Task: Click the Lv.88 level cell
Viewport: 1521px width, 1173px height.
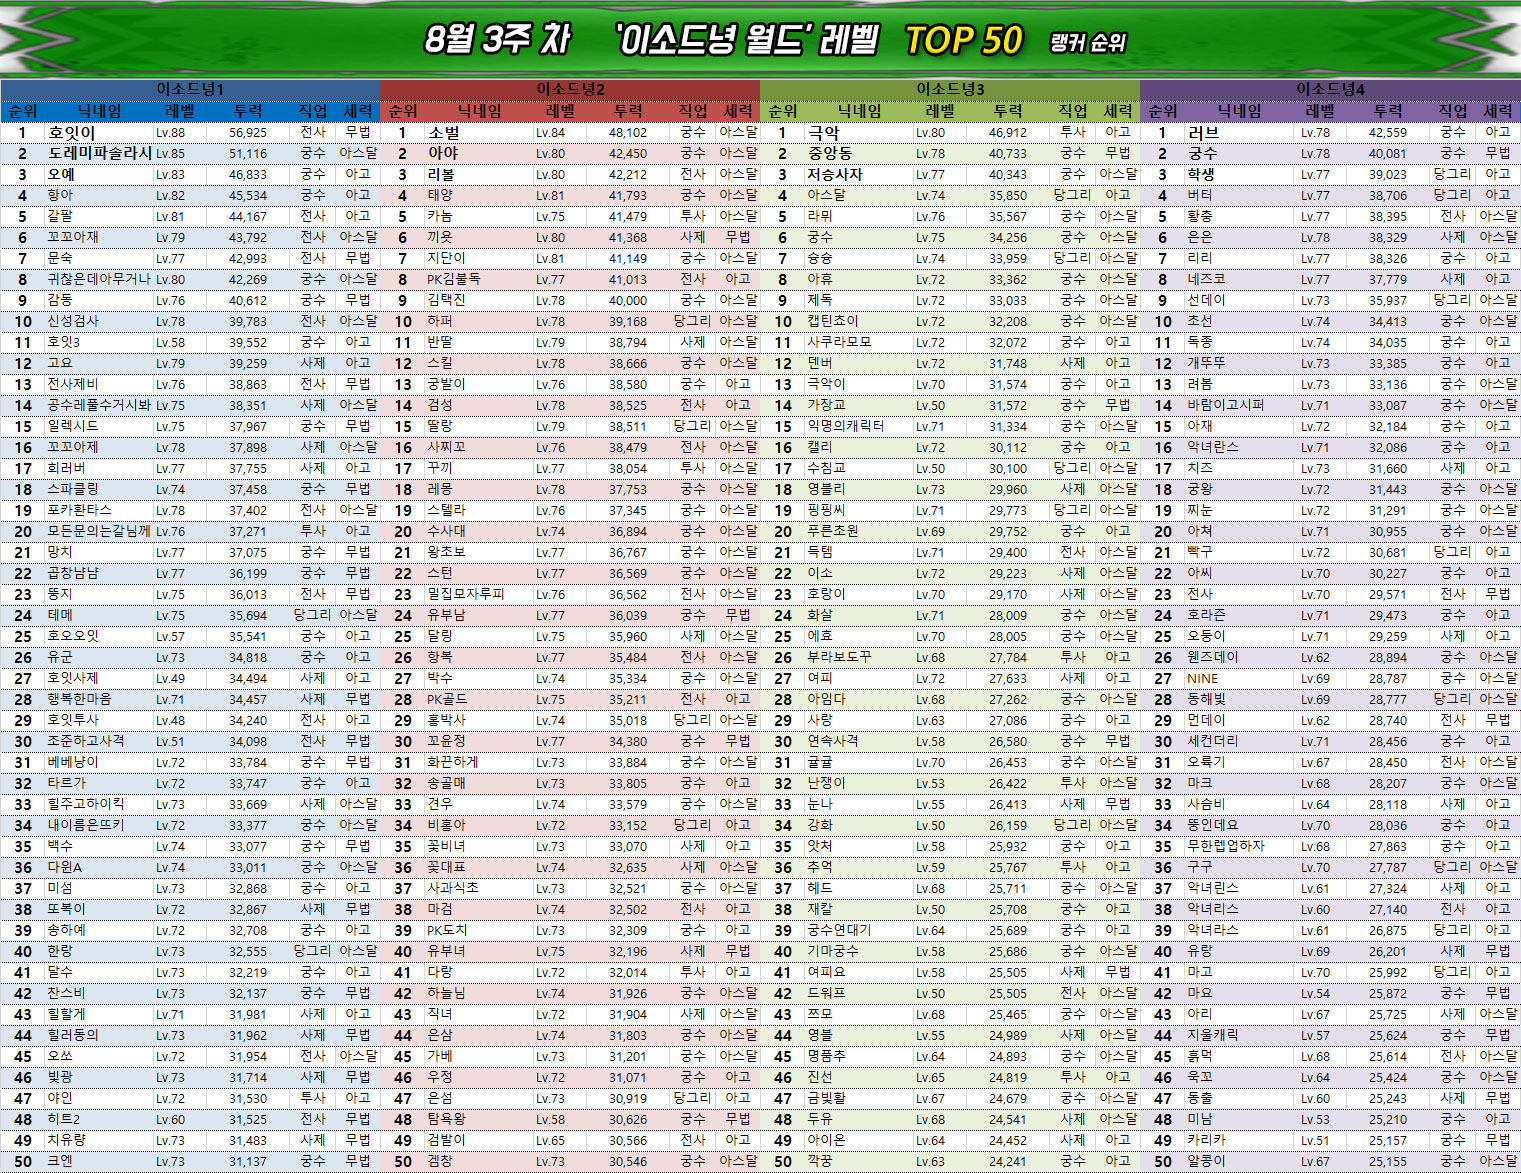Action: pyautogui.click(x=170, y=133)
